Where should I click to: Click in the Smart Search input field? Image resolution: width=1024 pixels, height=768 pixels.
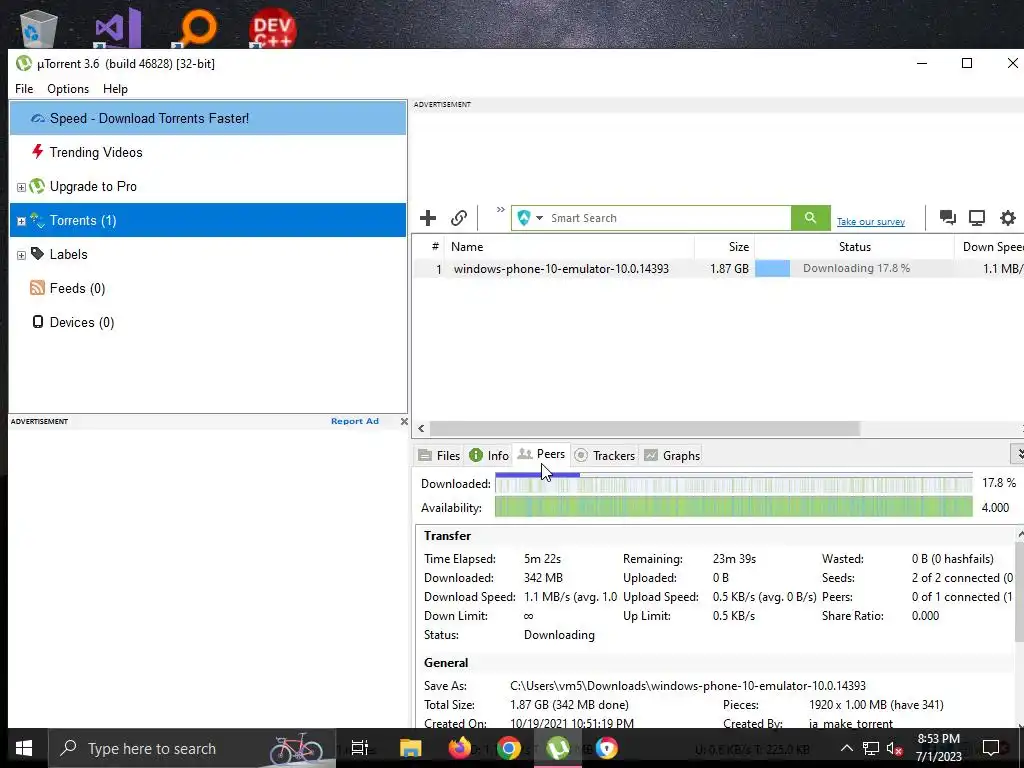(669, 218)
